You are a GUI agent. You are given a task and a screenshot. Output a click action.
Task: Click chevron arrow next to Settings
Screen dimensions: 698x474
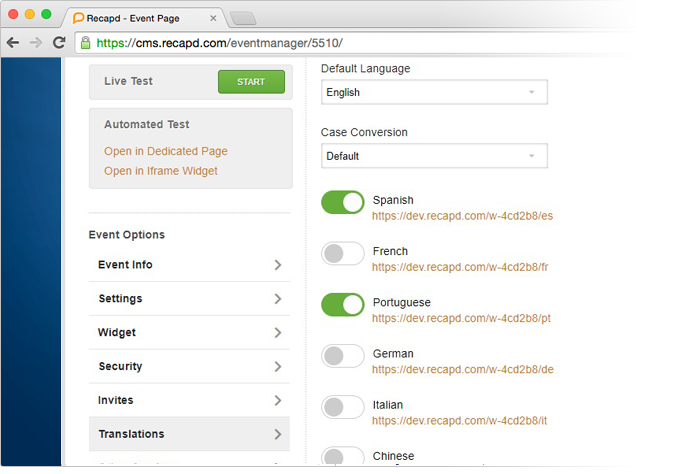pos(278,299)
